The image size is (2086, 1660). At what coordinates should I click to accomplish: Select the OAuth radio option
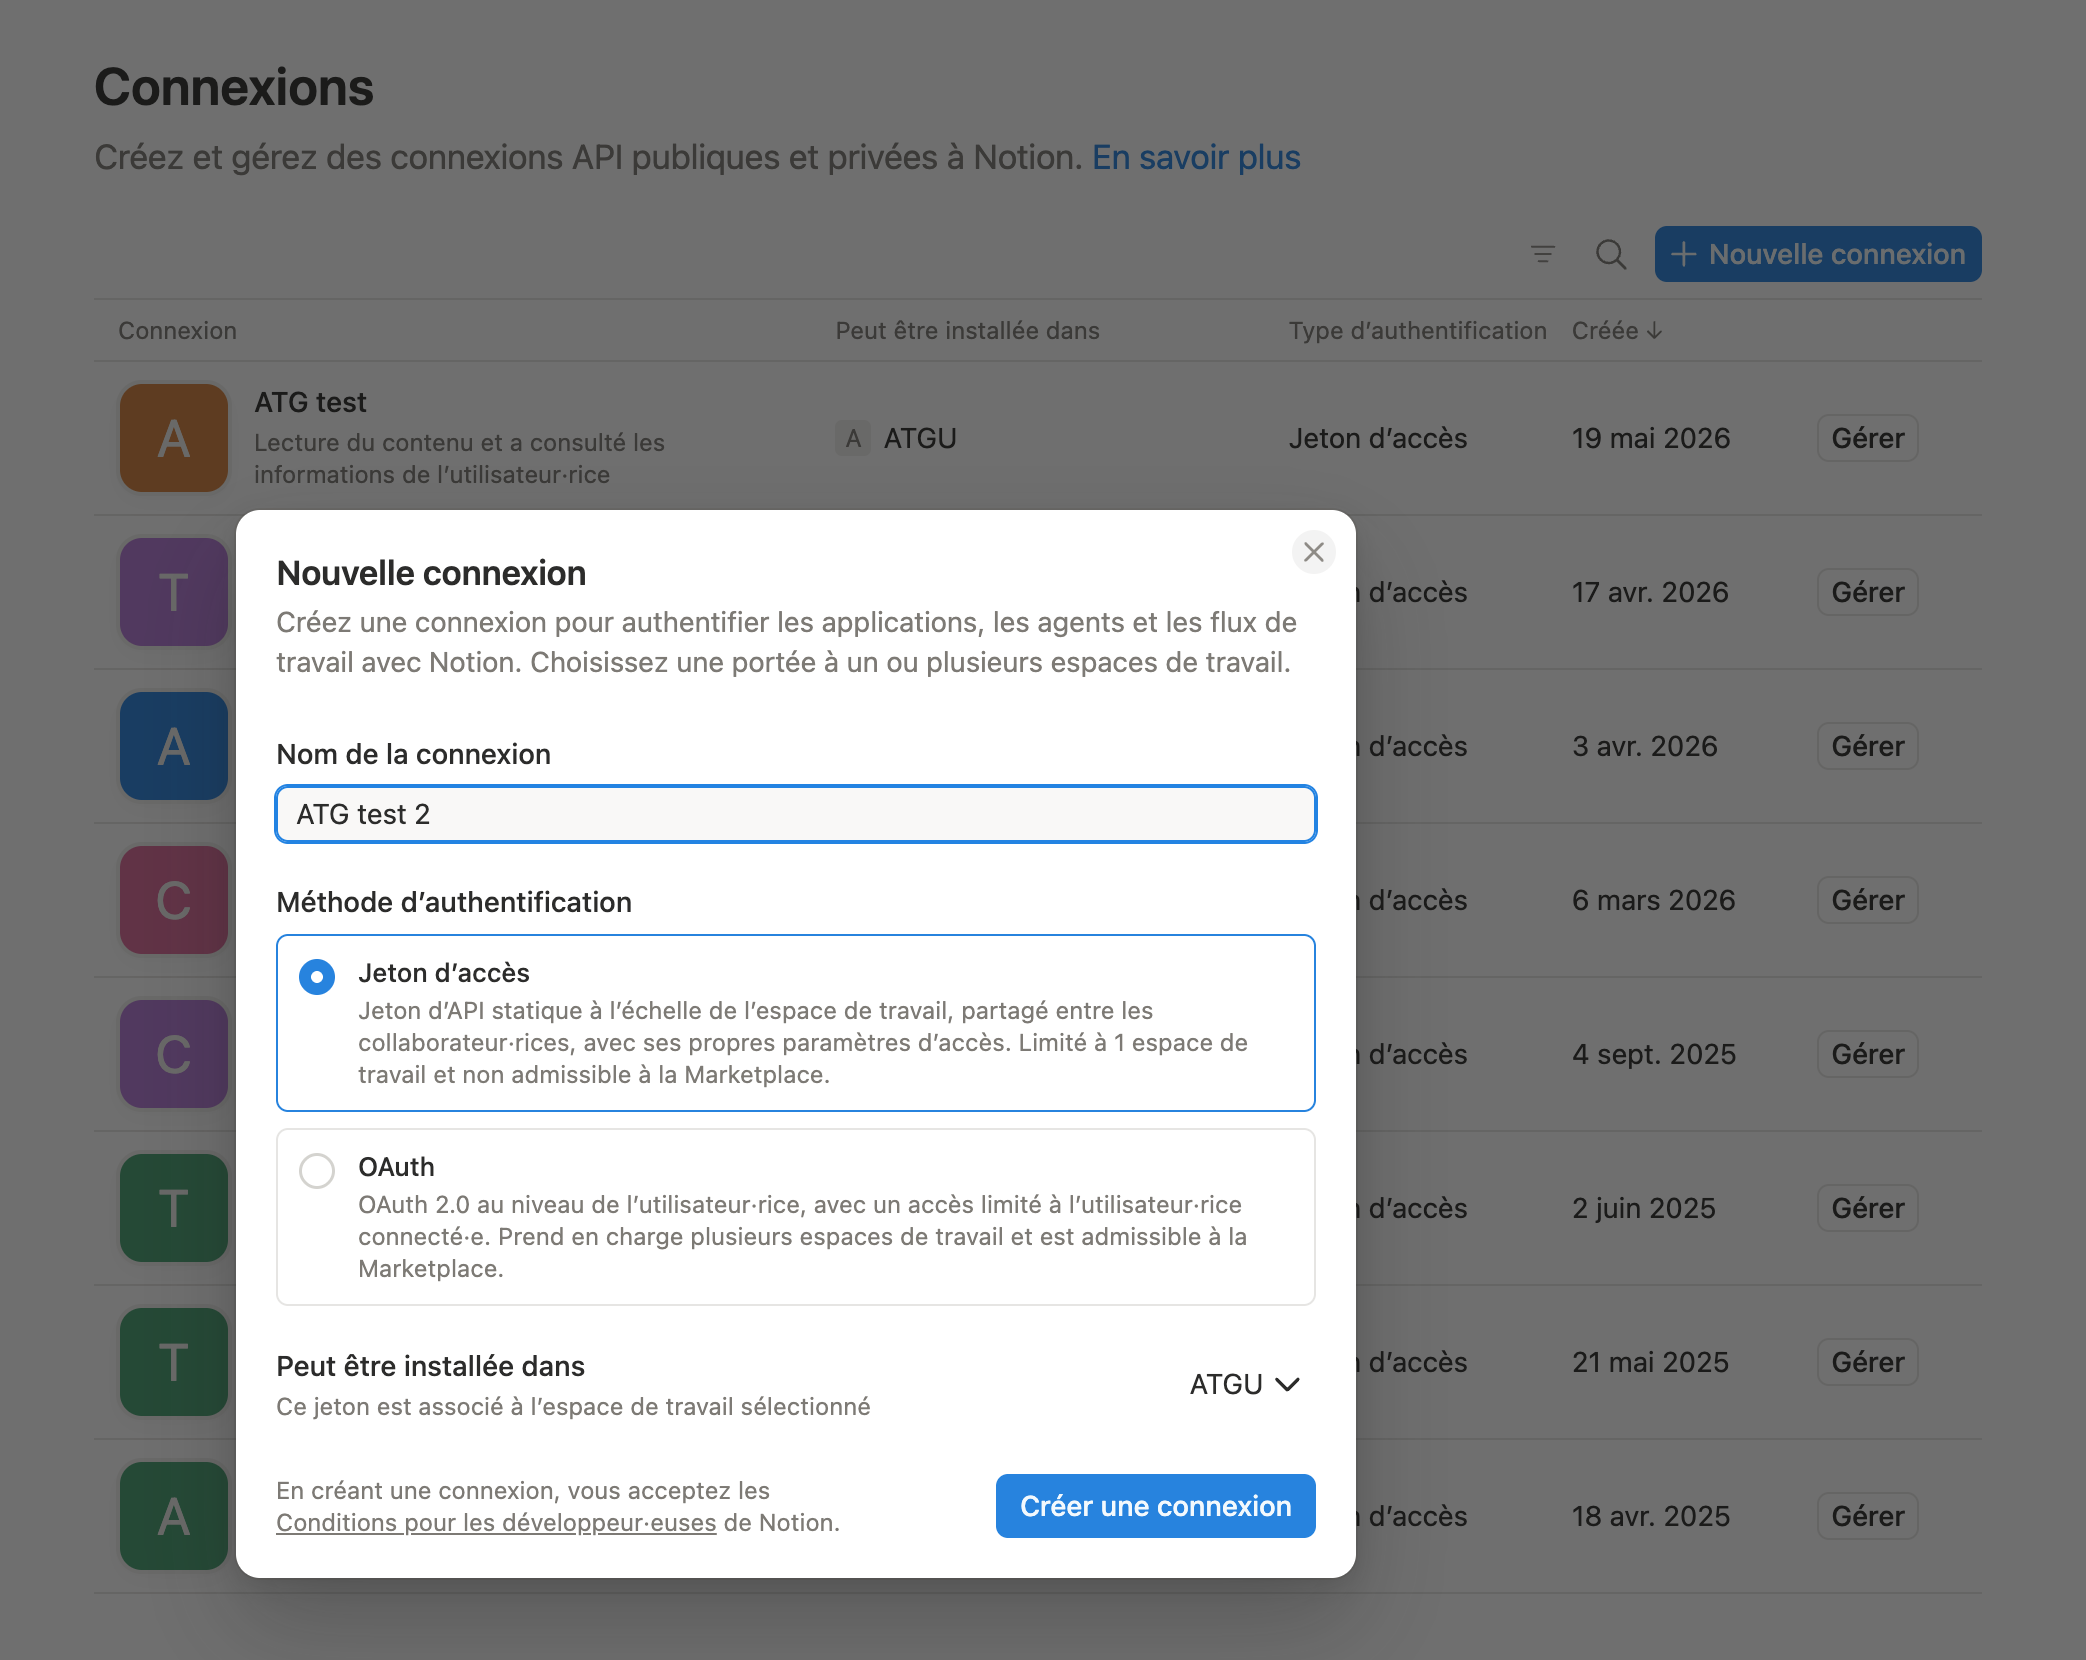(x=317, y=1170)
